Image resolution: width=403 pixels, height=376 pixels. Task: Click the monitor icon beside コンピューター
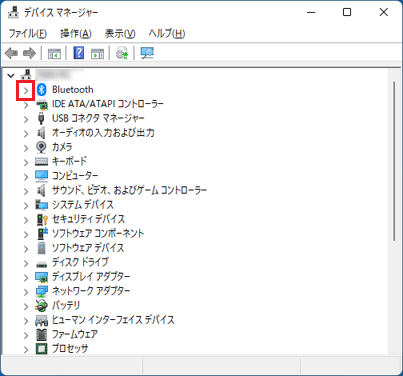pos(41,176)
